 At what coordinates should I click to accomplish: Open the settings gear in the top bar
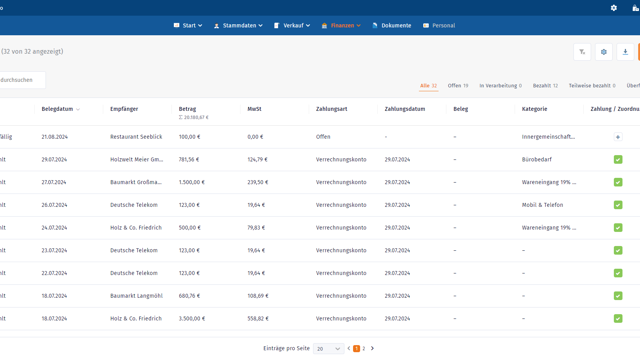click(613, 8)
